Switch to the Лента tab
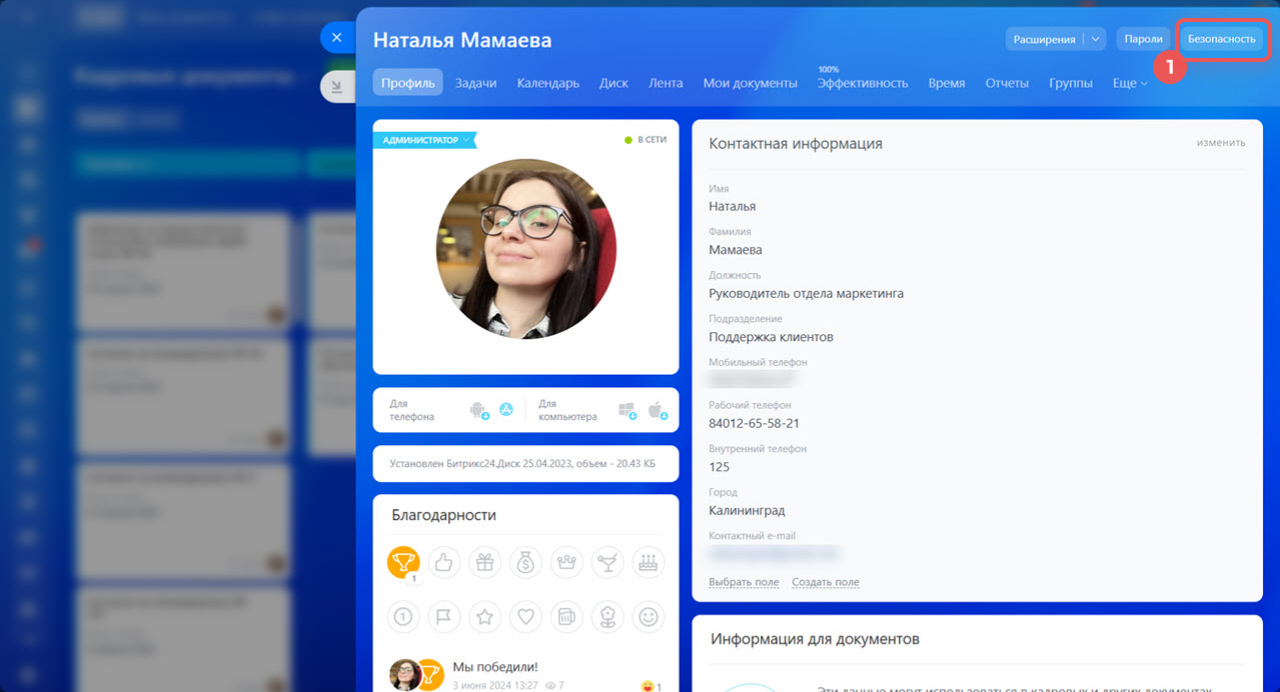The image size is (1280, 692). (666, 83)
